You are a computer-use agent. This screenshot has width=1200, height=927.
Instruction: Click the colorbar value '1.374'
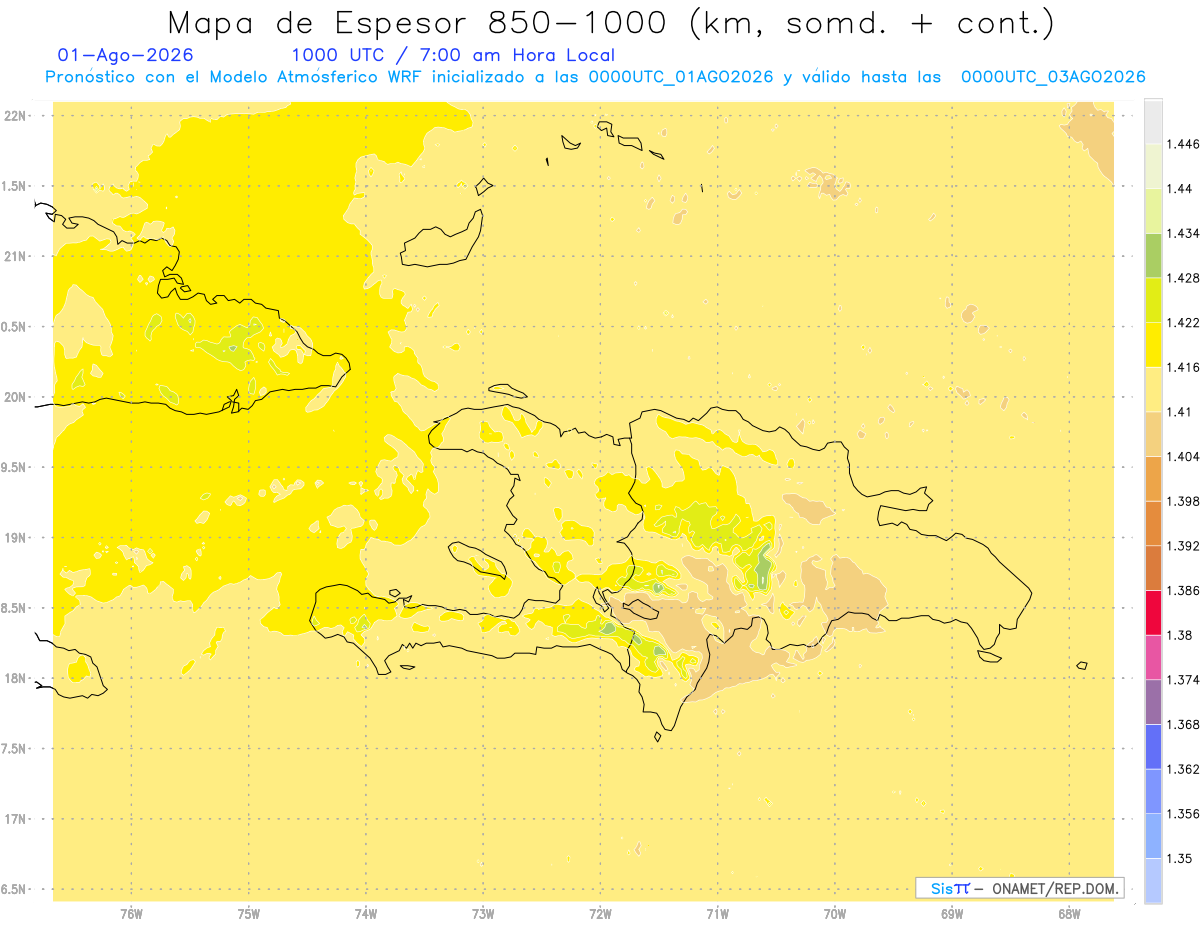coord(1183,680)
